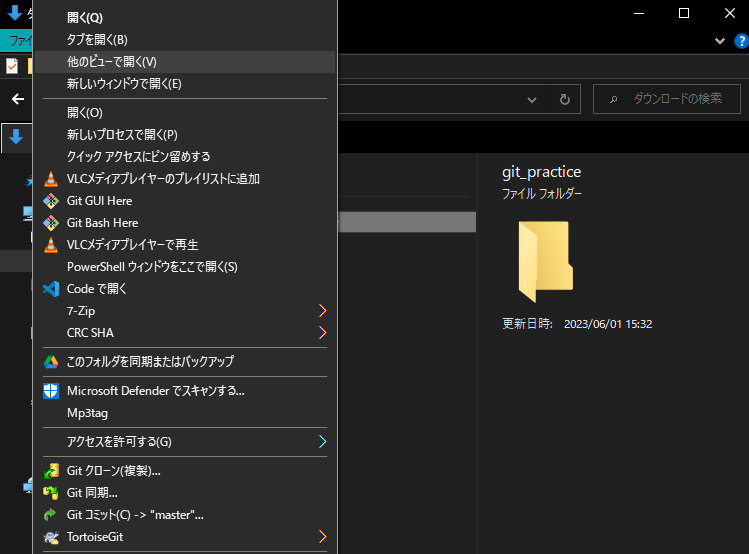The width and height of the screenshot is (749, 554).
Task: Click the Git クローン(複製) icon
Action: click(x=51, y=471)
